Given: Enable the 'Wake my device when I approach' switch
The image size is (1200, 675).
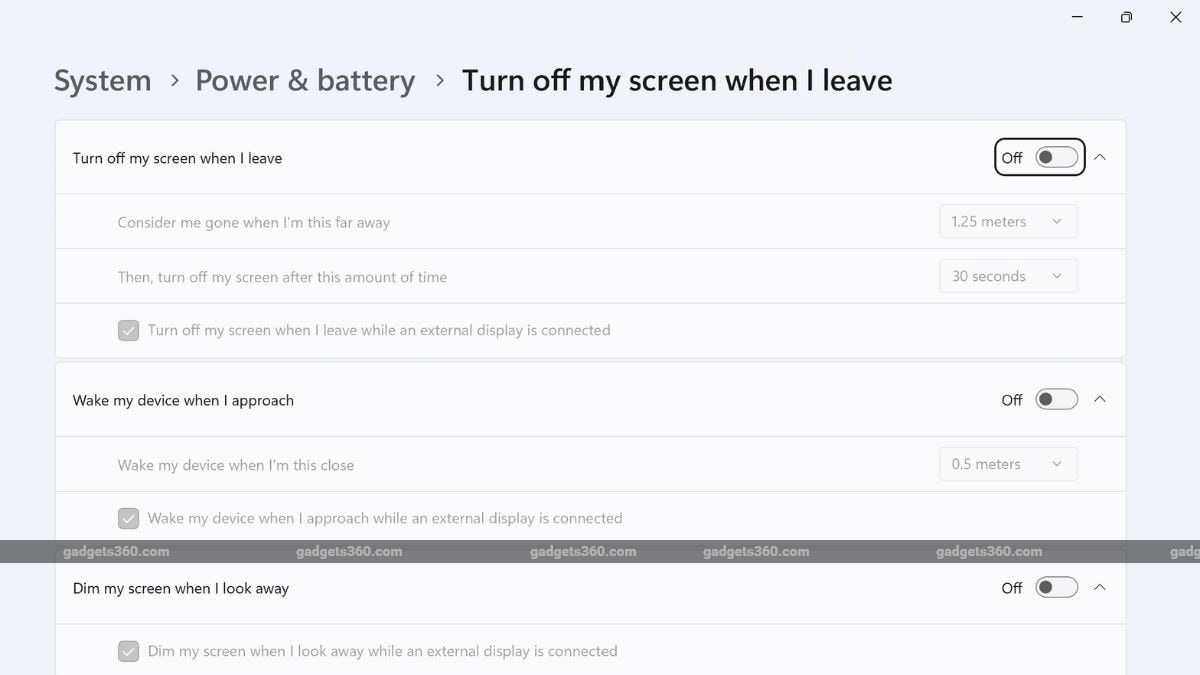Looking at the screenshot, I should coord(1056,399).
